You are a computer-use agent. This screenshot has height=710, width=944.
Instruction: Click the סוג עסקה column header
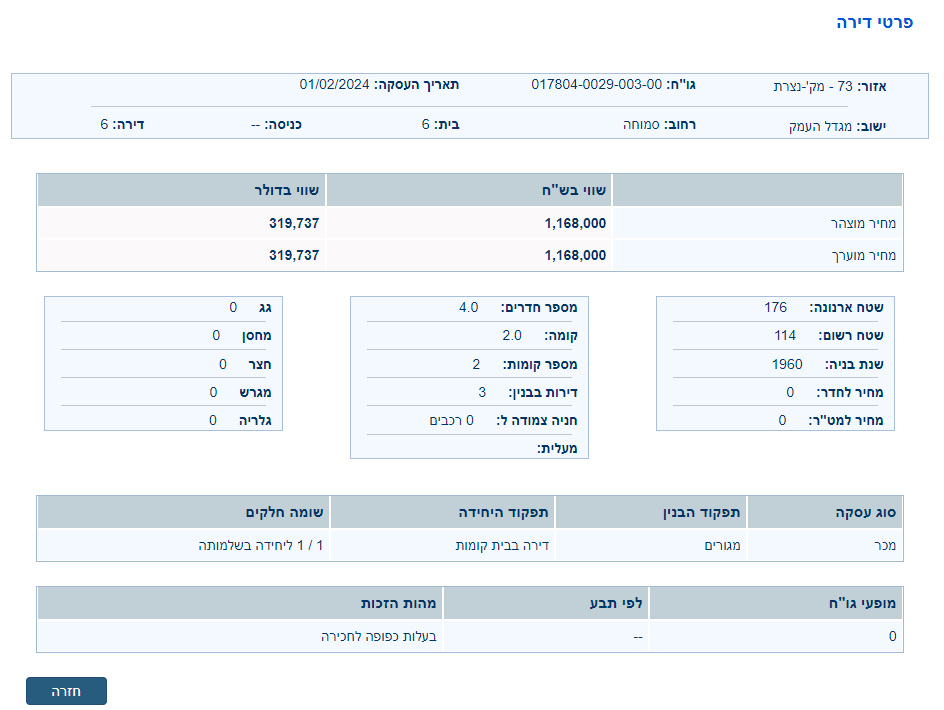pyautogui.click(x=866, y=512)
